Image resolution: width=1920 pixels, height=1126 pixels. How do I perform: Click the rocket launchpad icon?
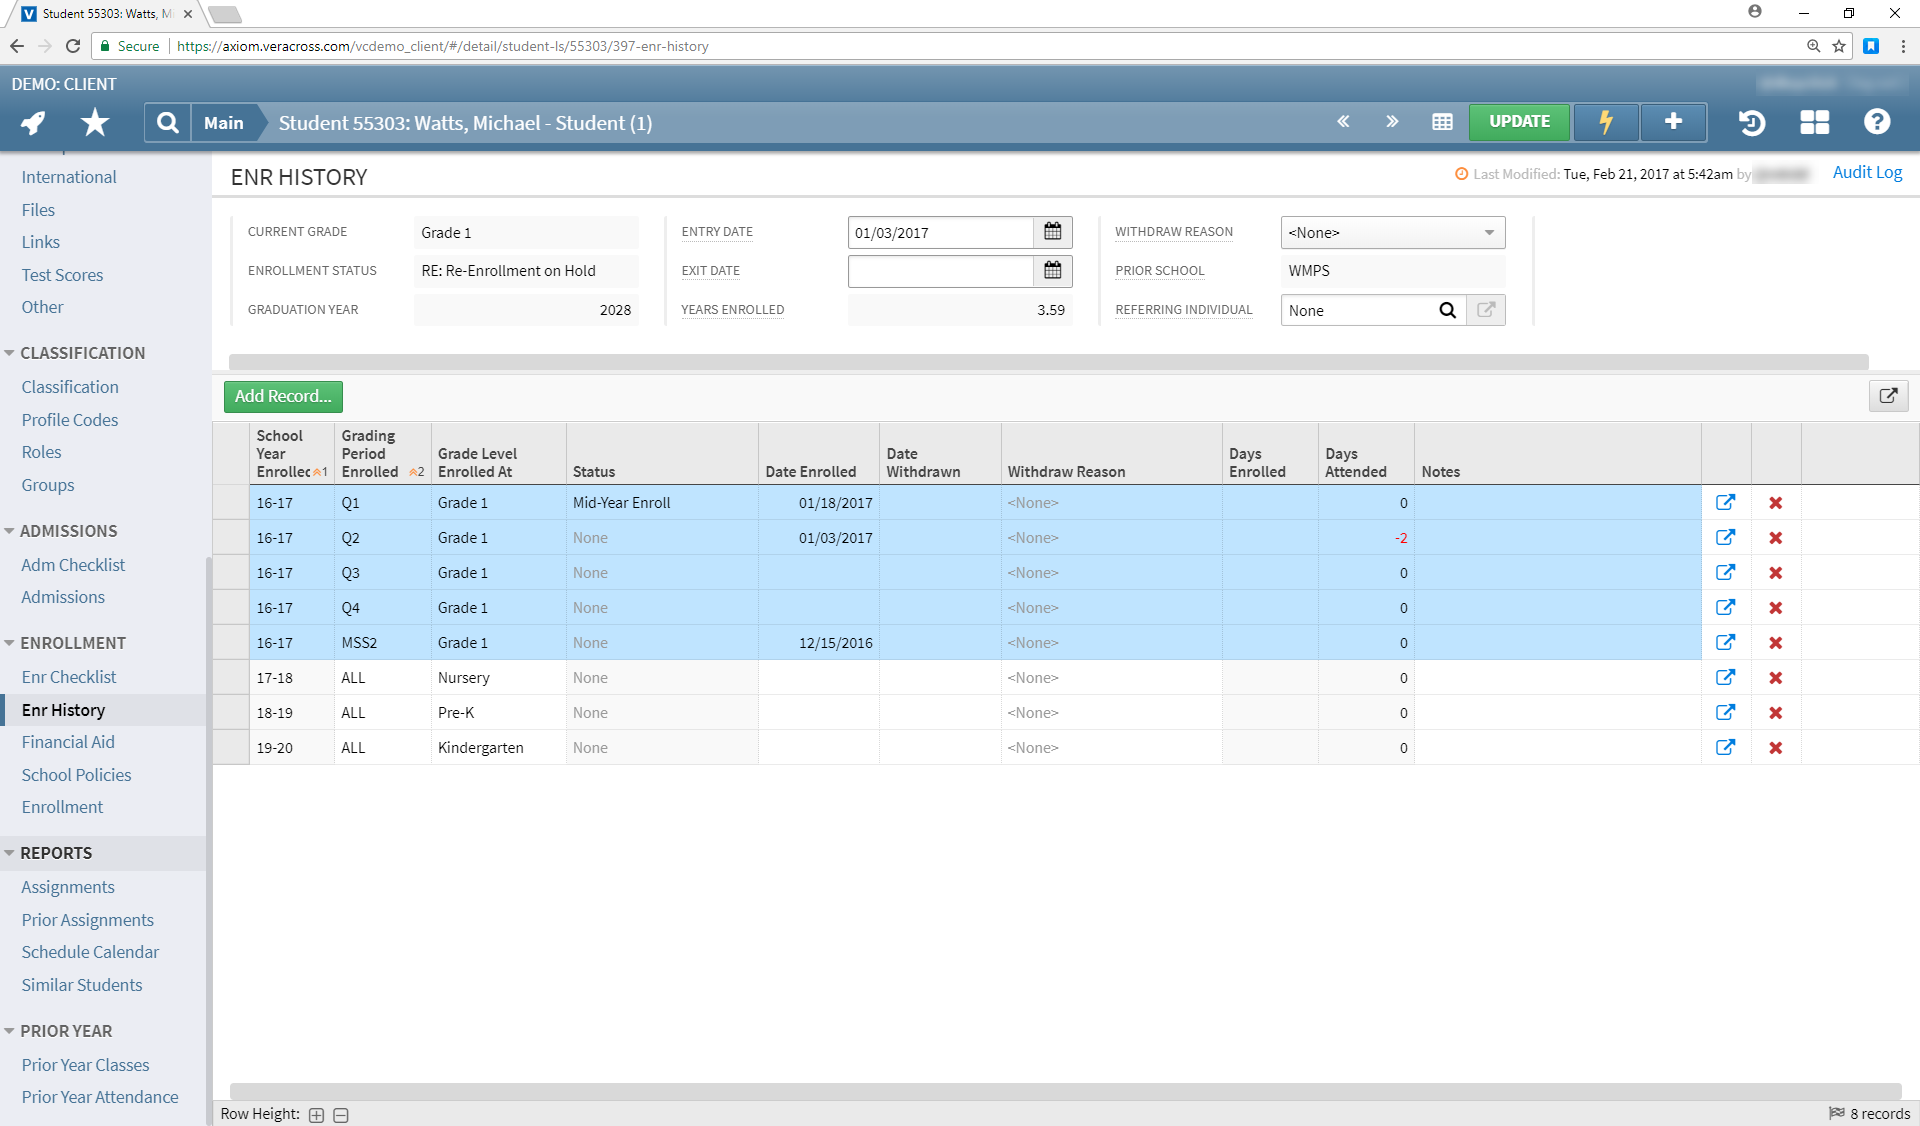pos(34,122)
